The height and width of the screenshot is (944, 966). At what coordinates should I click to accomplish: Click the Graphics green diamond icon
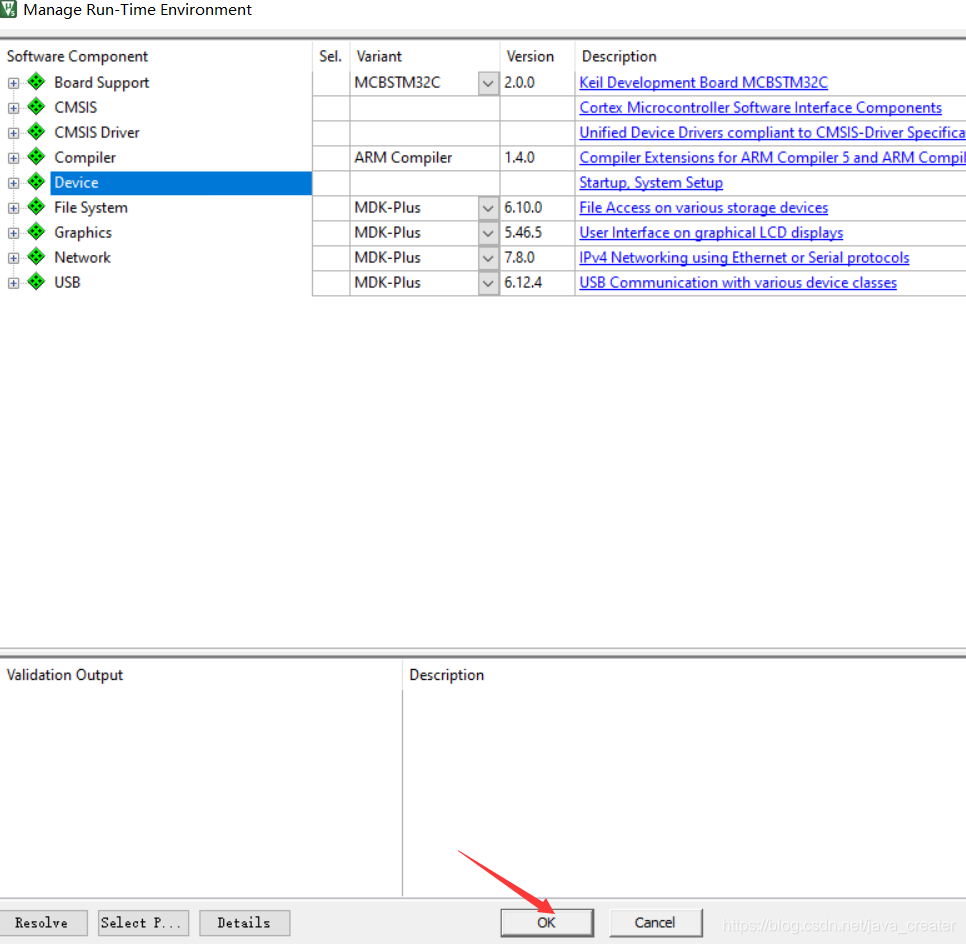point(36,232)
